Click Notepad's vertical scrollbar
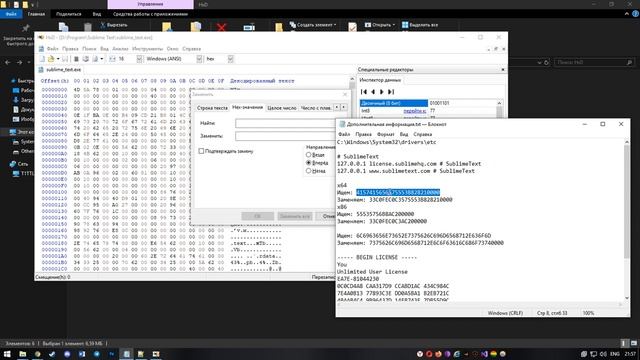This screenshot has height=360, width=640. pyautogui.click(x=626, y=220)
